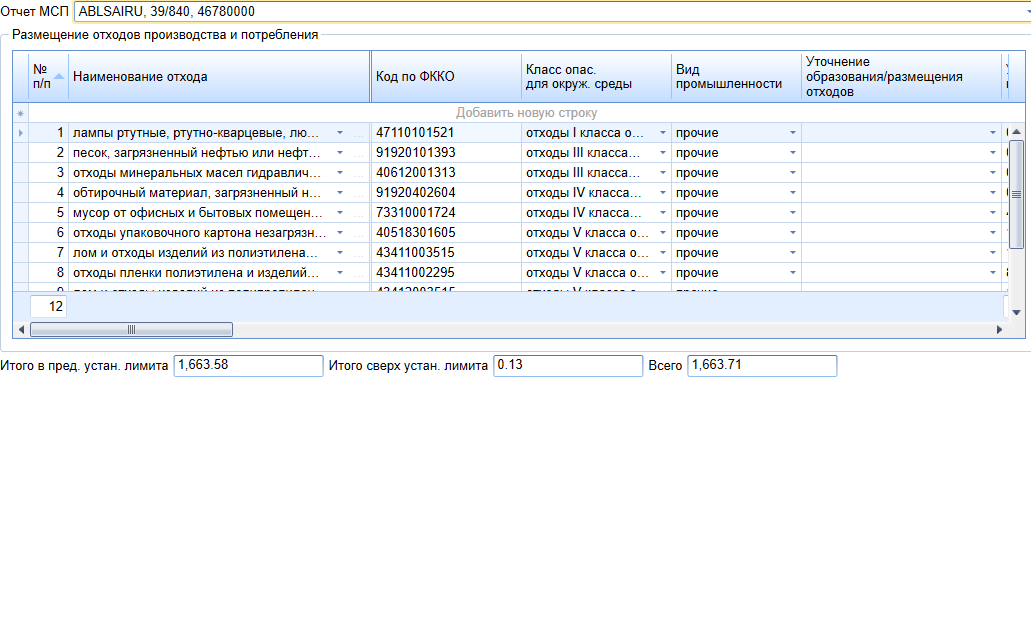
Task: Click vertical scrollbar down arrow
Action: tap(1016, 312)
